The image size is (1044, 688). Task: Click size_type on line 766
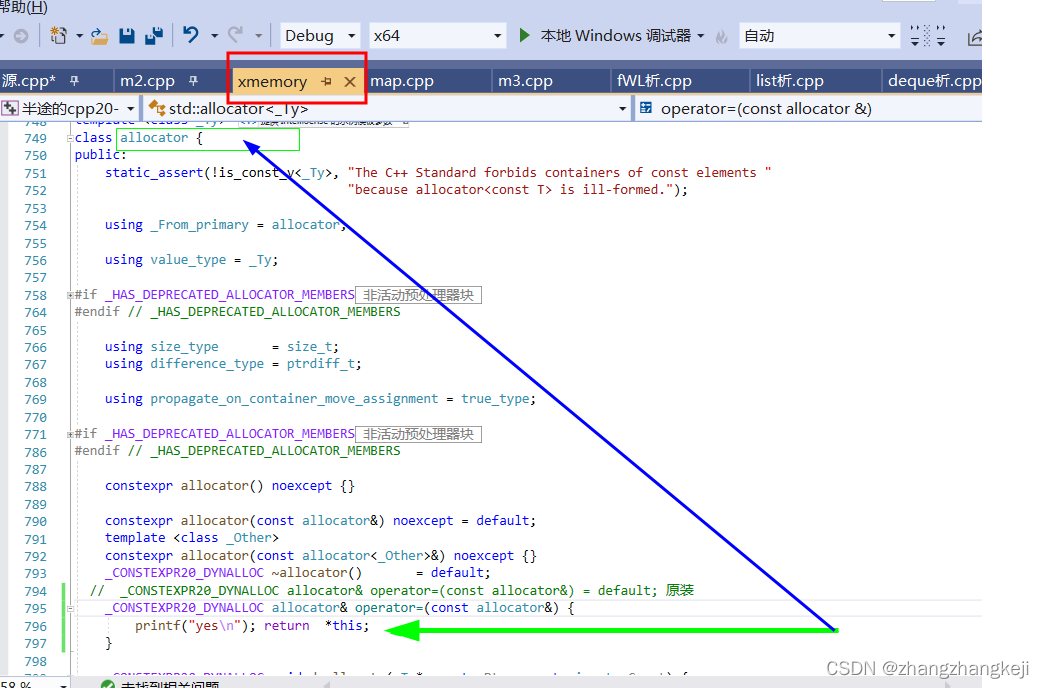(184, 347)
